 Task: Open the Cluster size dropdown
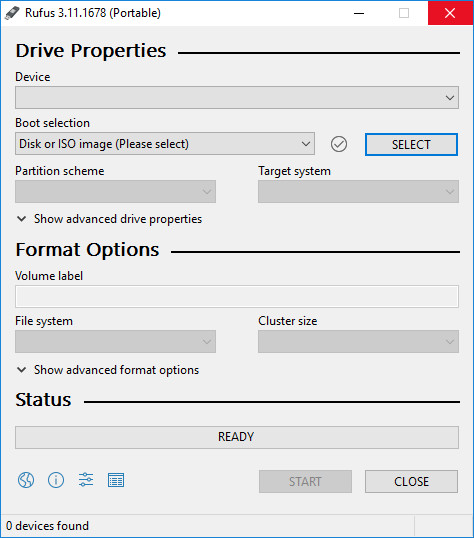pyautogui.click(x=358, y=341)
